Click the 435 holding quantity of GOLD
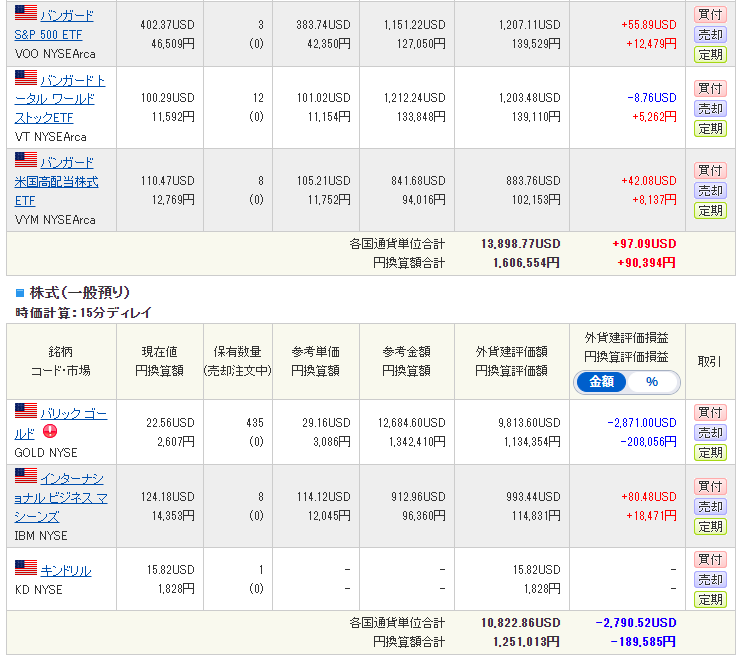 [x=255, y=422]
